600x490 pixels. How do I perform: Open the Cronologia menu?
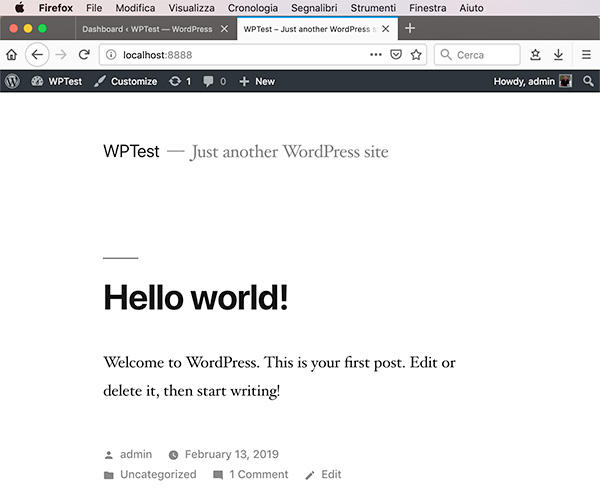tap(252, 8)
